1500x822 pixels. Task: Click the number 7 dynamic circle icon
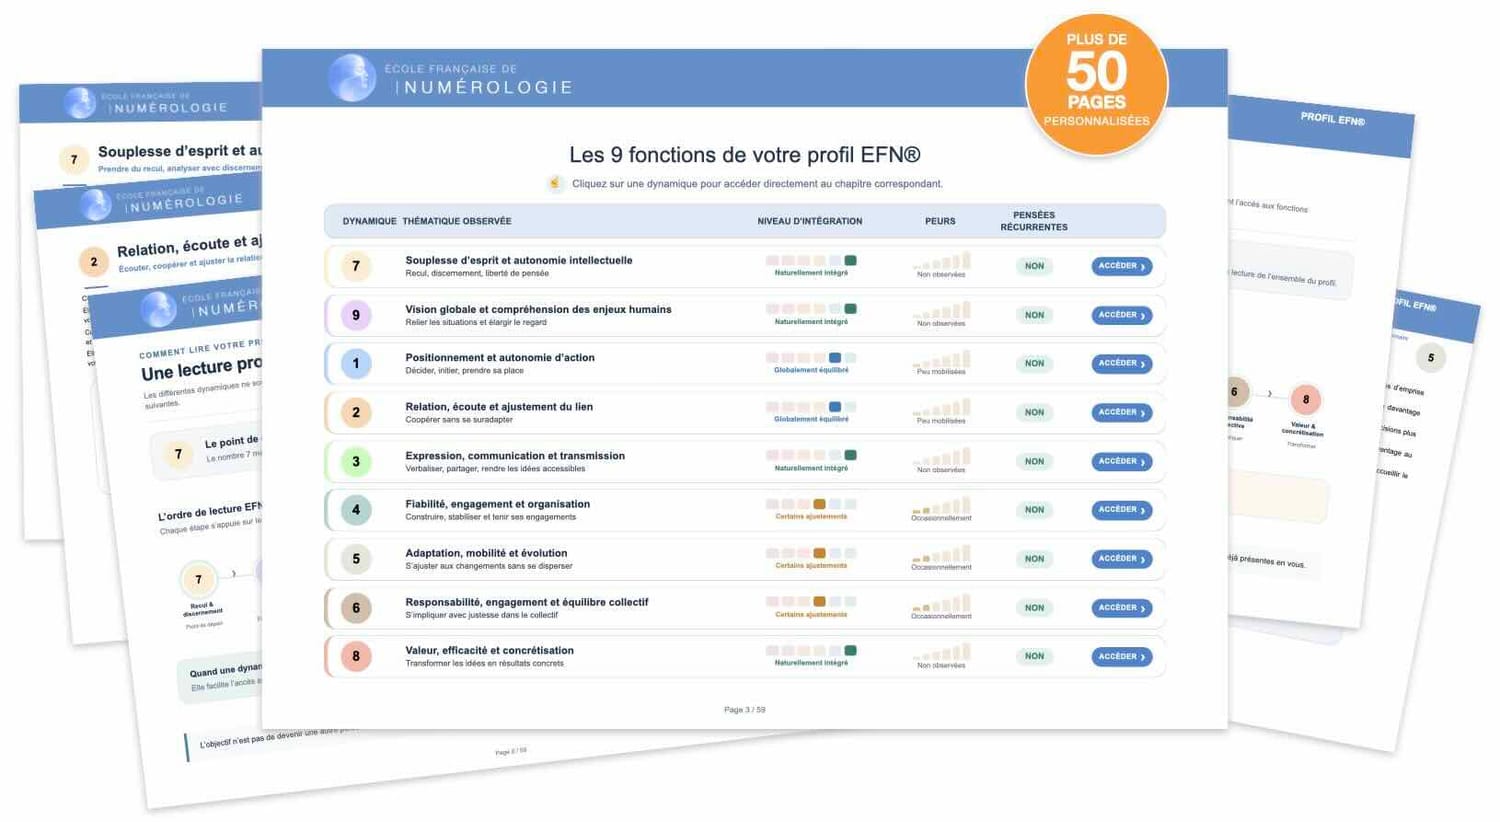point(356,266)
